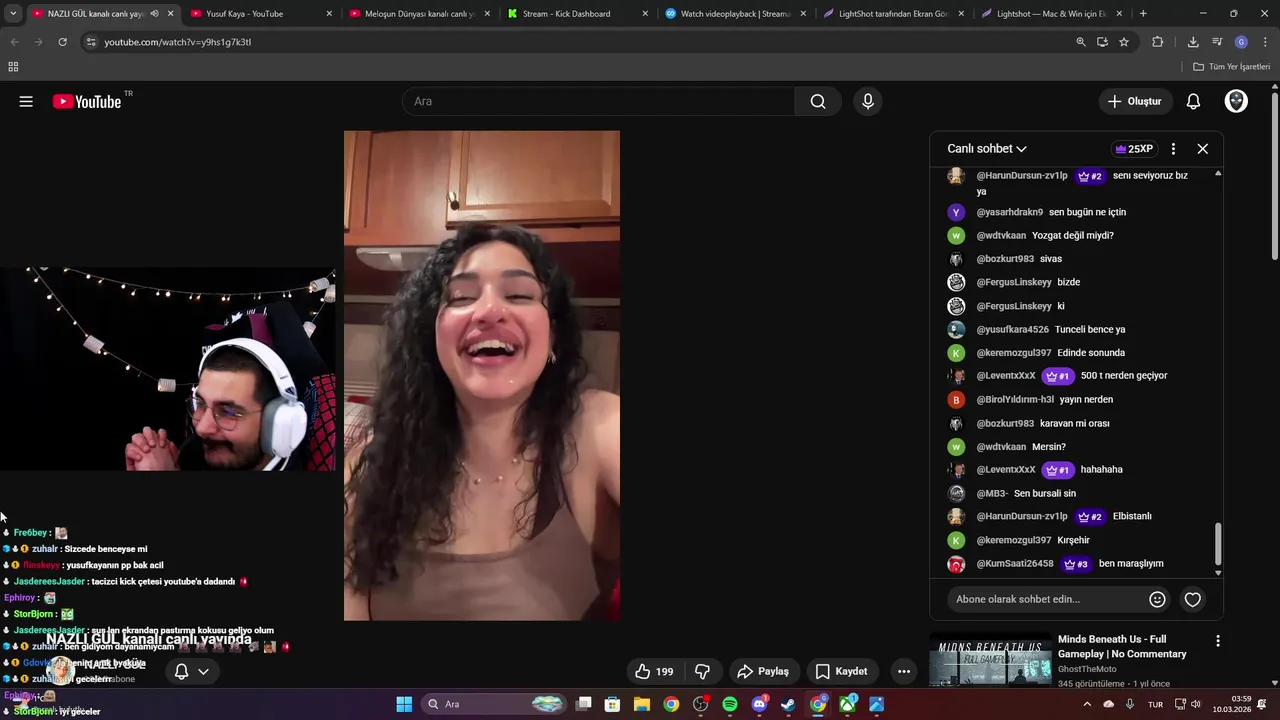Image resolution: width=1280 pixels, height=720 pixels.
Task: Open live chat options three-dot menu
Action: point(1173,148)
